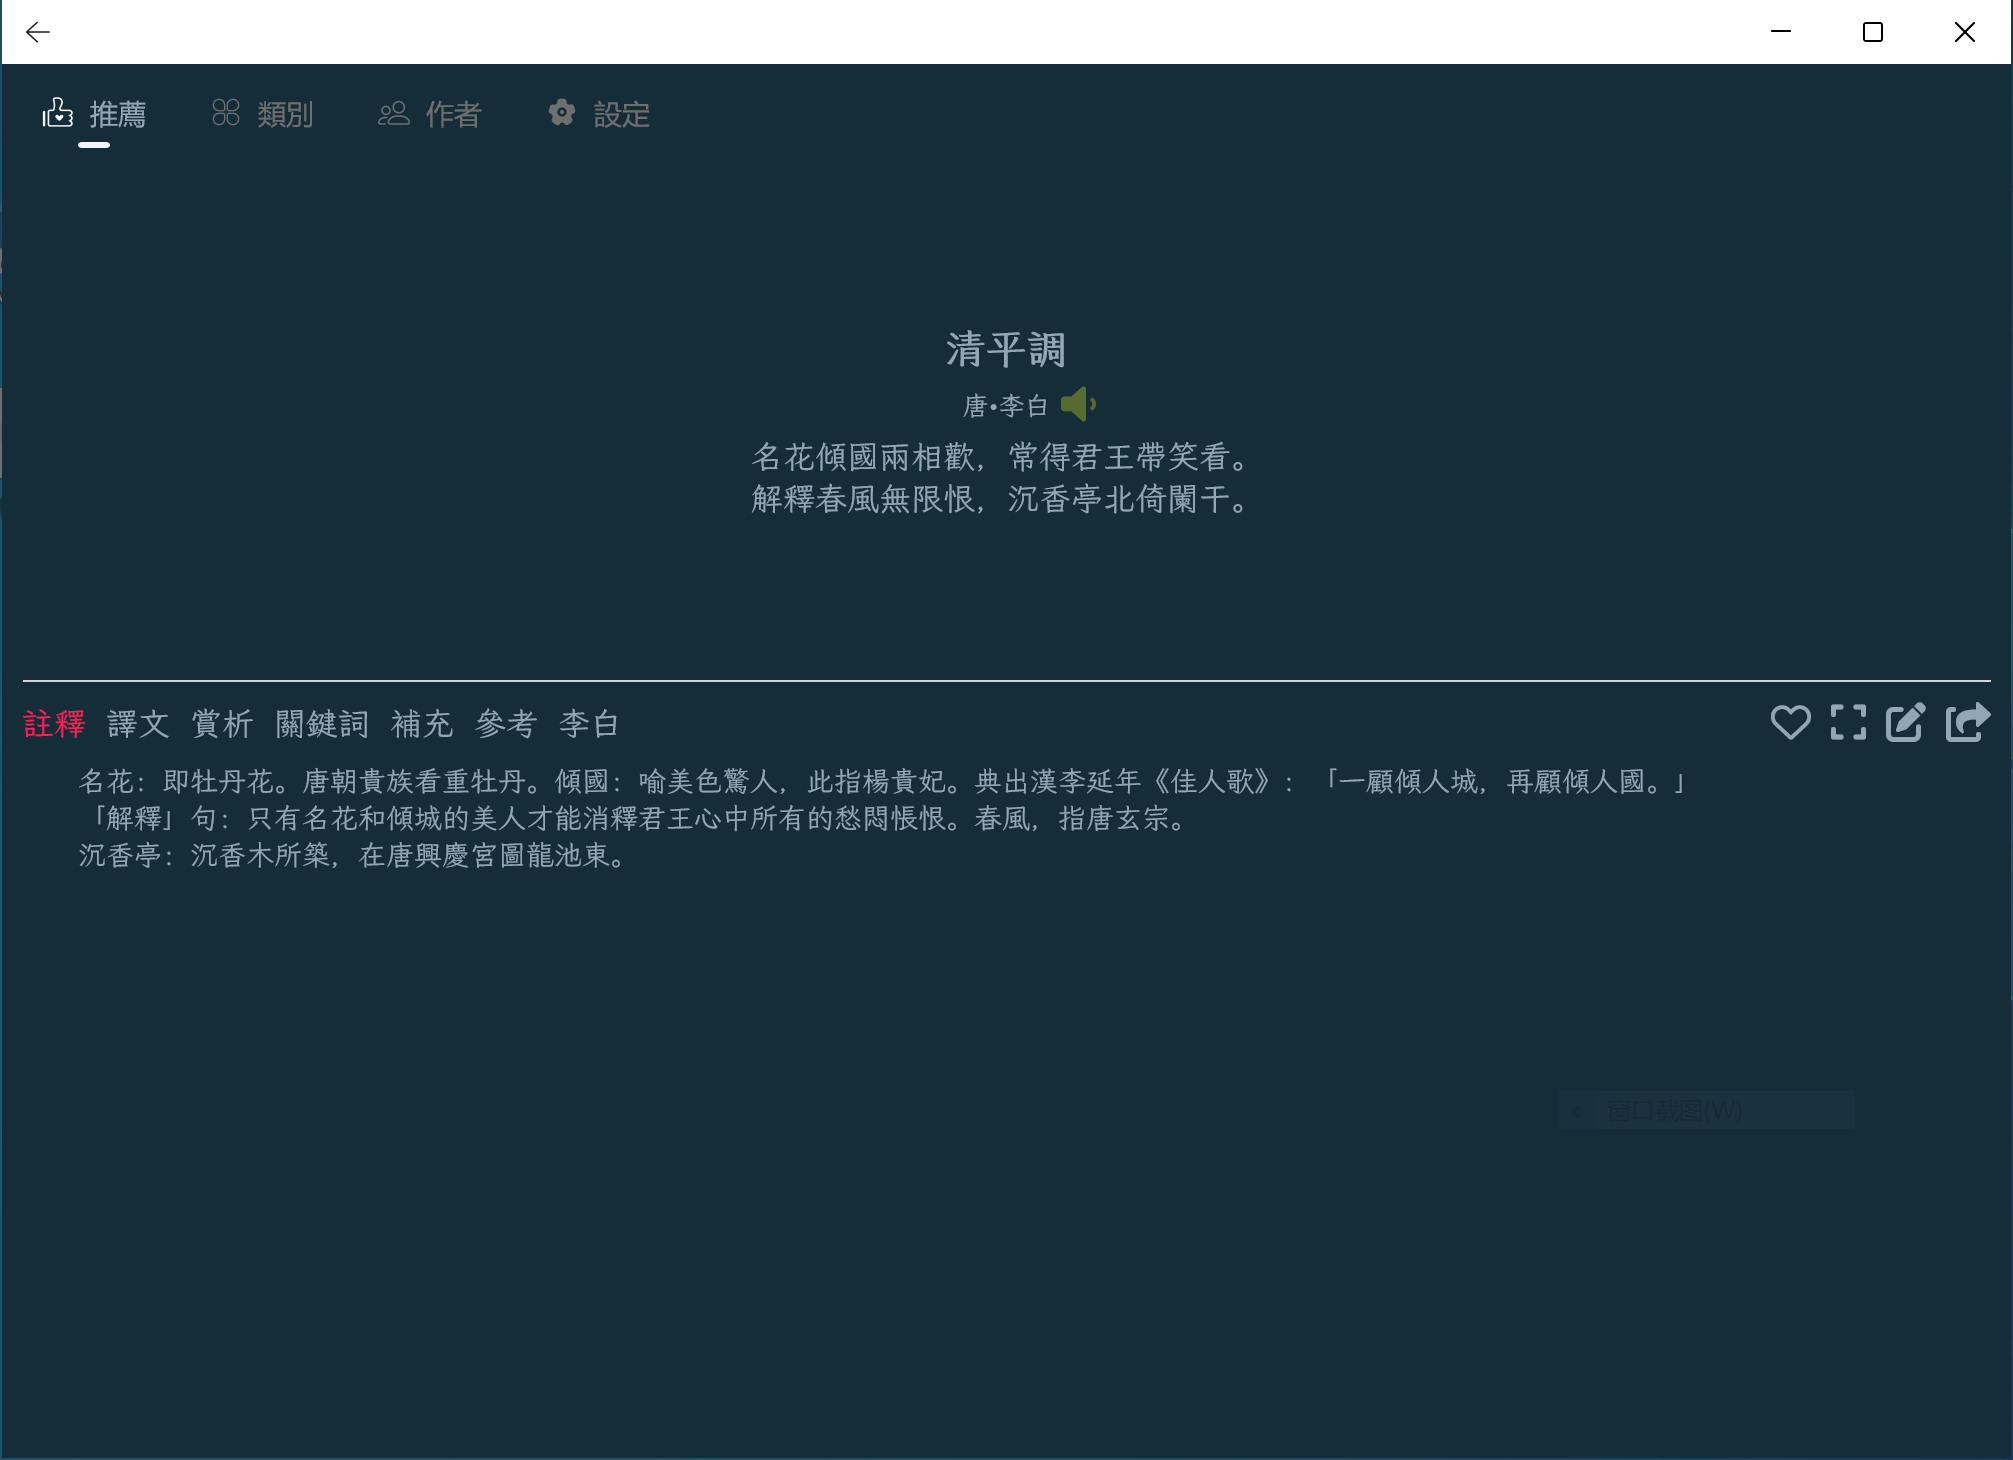View the 關鍵詞 section

point(322,724)
